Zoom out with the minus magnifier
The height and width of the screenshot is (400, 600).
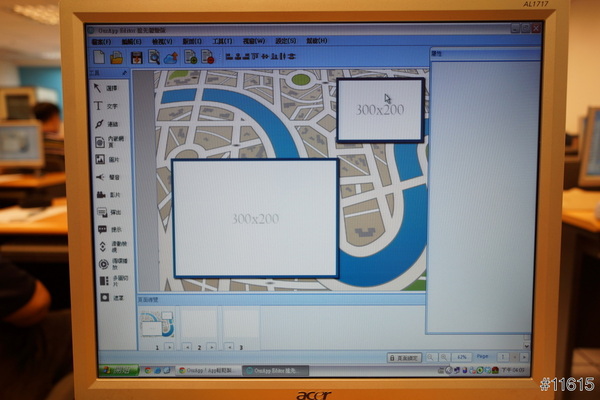click(x=430, y=357)
